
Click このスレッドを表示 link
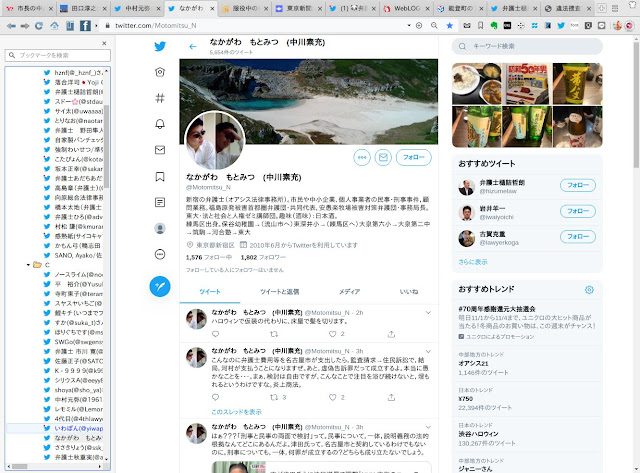pyautogui.click(x=236, y=412)
